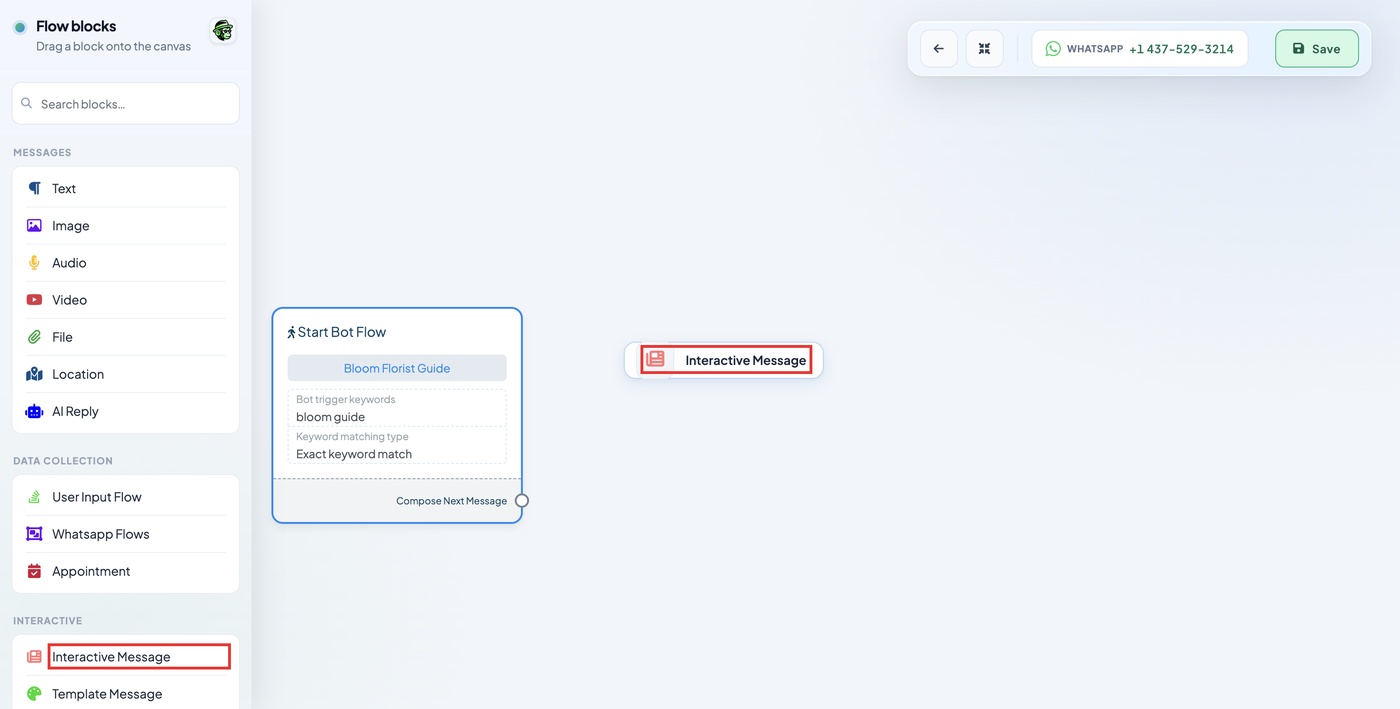This screenshot has width=1400, height=709.
Task: Select the Interactive Message node on canvas
Action: click(724, 360)
